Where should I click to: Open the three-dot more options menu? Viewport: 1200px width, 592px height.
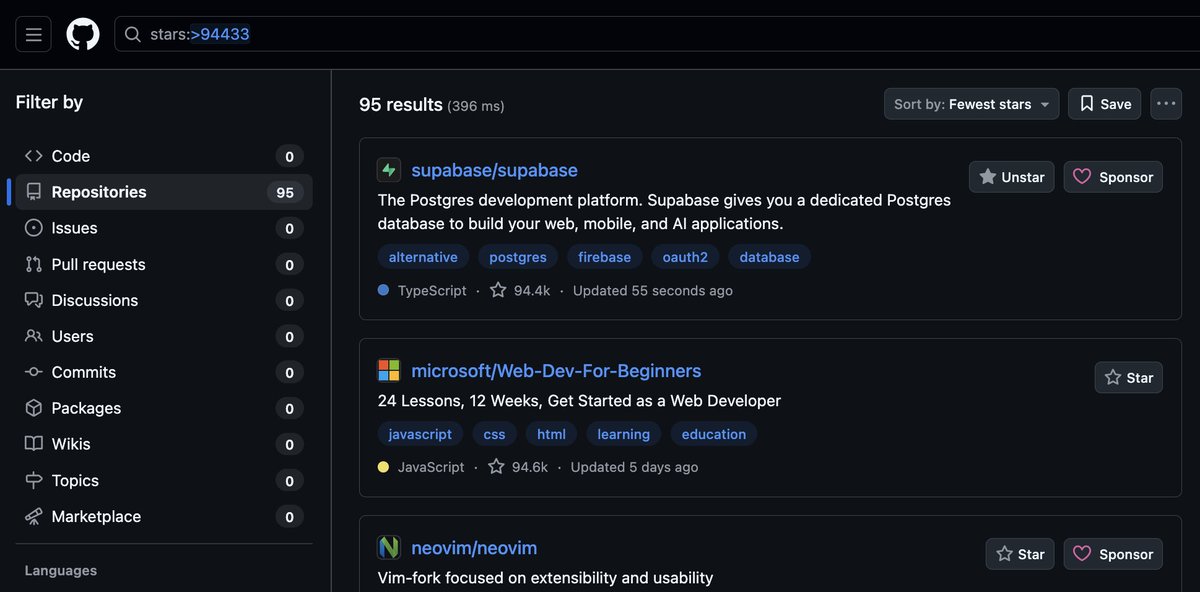[1166, 104]
